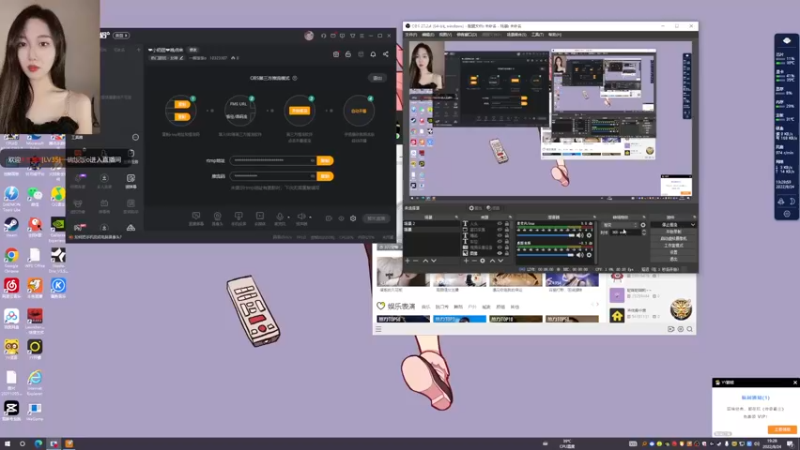Click the toolbox more-options circle icon
The width and height of the screenshot is (800, 450).
pos(135,137)
